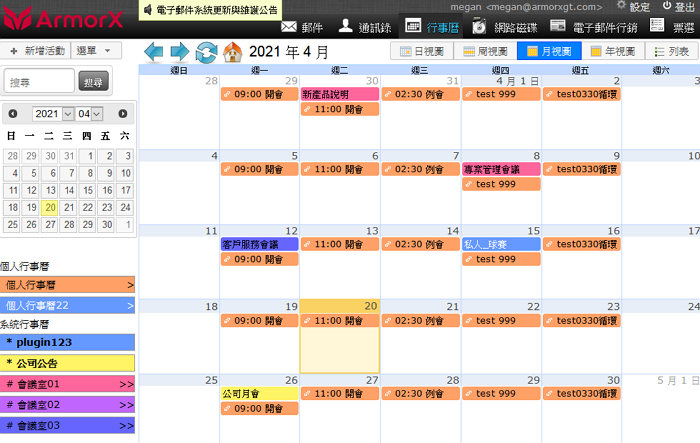700x443 pixels.
Task: Open 通訊錄 contacts from the top navigation
Action: pyautogui.click(x=360, y=26)
